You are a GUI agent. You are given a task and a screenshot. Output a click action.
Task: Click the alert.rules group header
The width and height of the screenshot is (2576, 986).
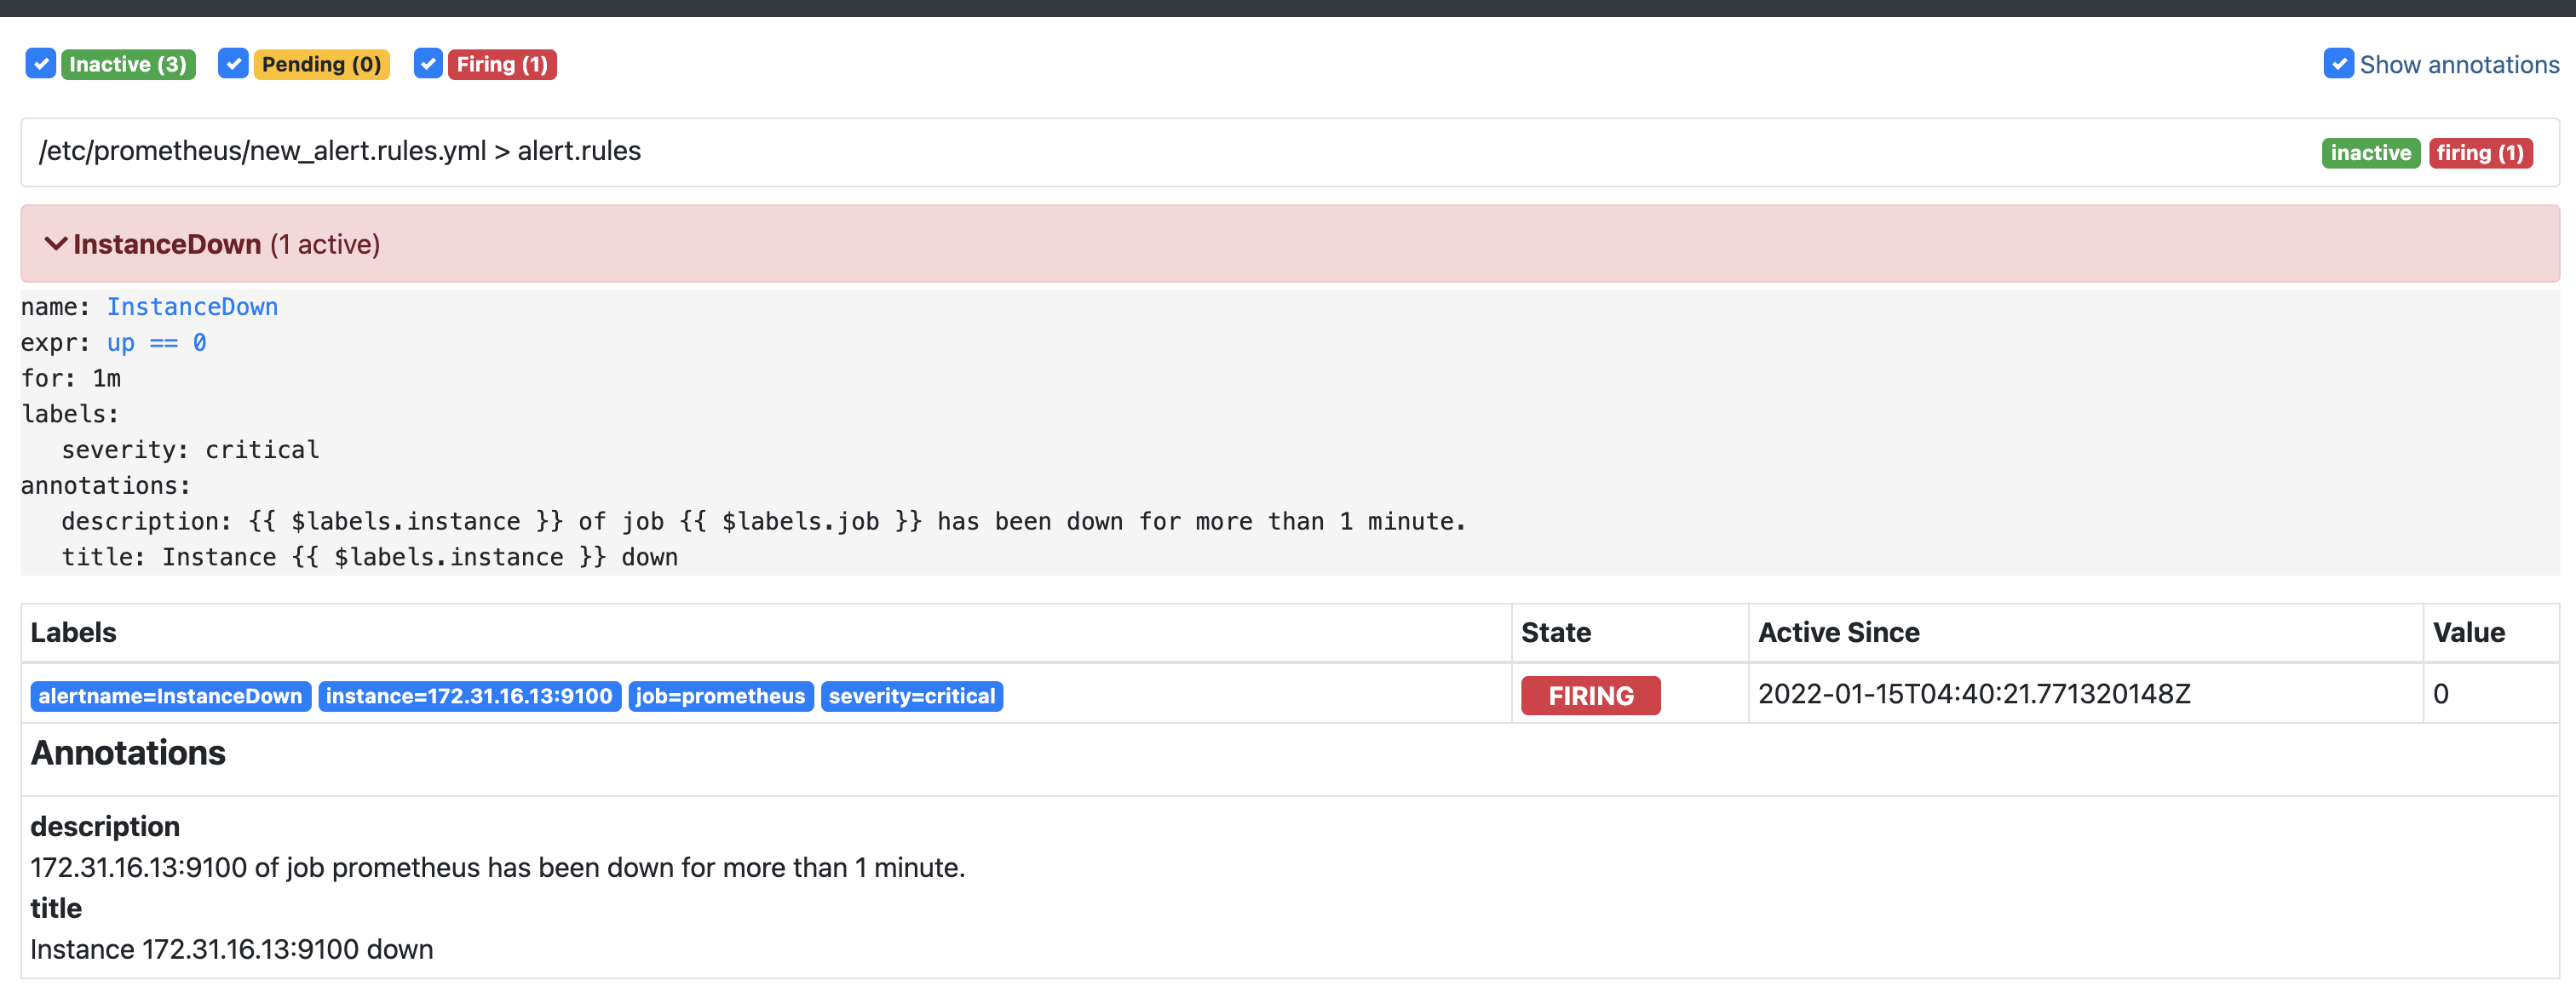click(x=340, y=151)
